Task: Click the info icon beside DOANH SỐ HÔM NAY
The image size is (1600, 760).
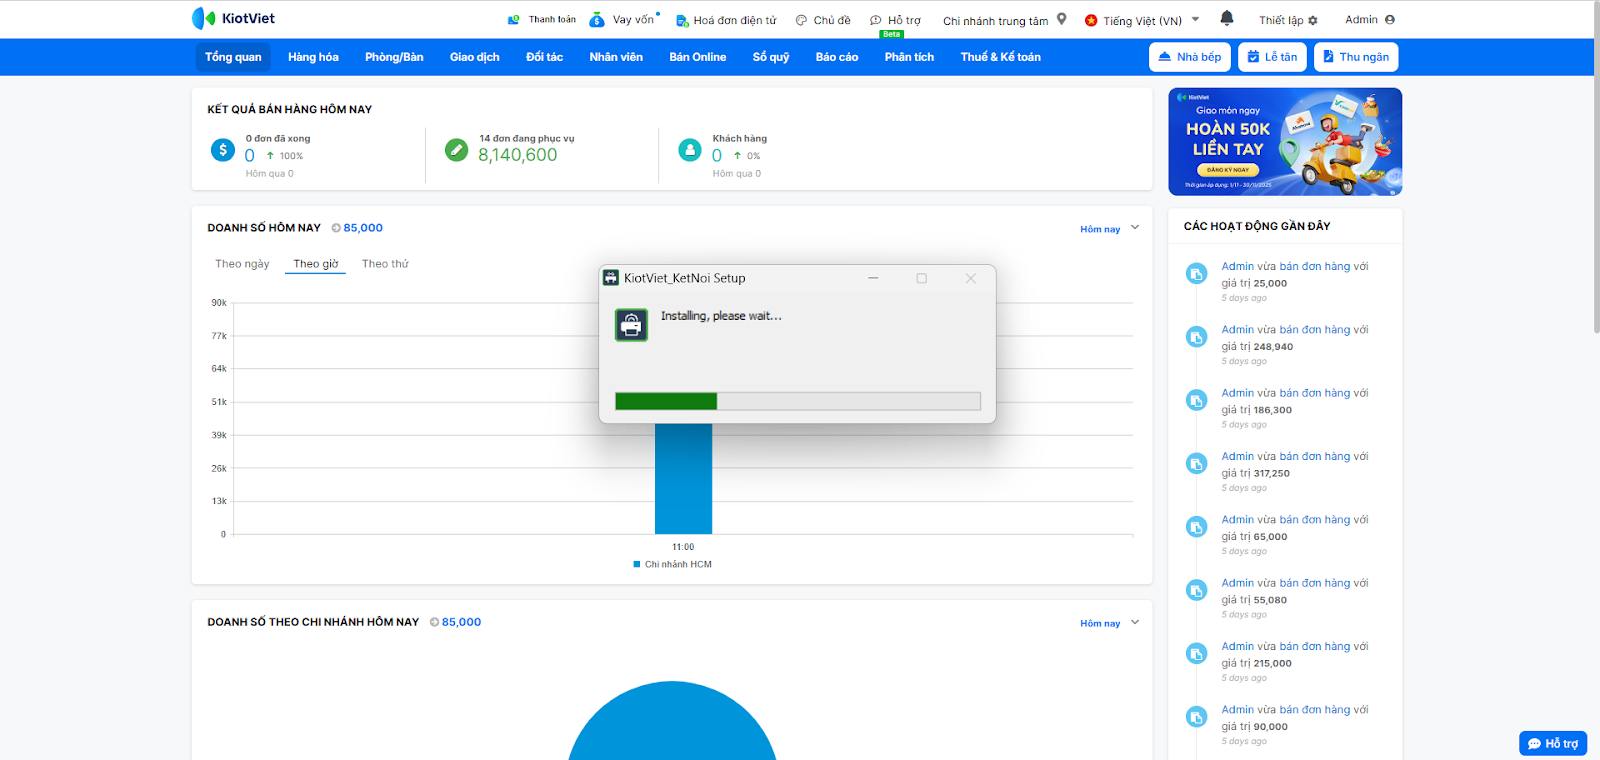Action: [x=336, y=228]
